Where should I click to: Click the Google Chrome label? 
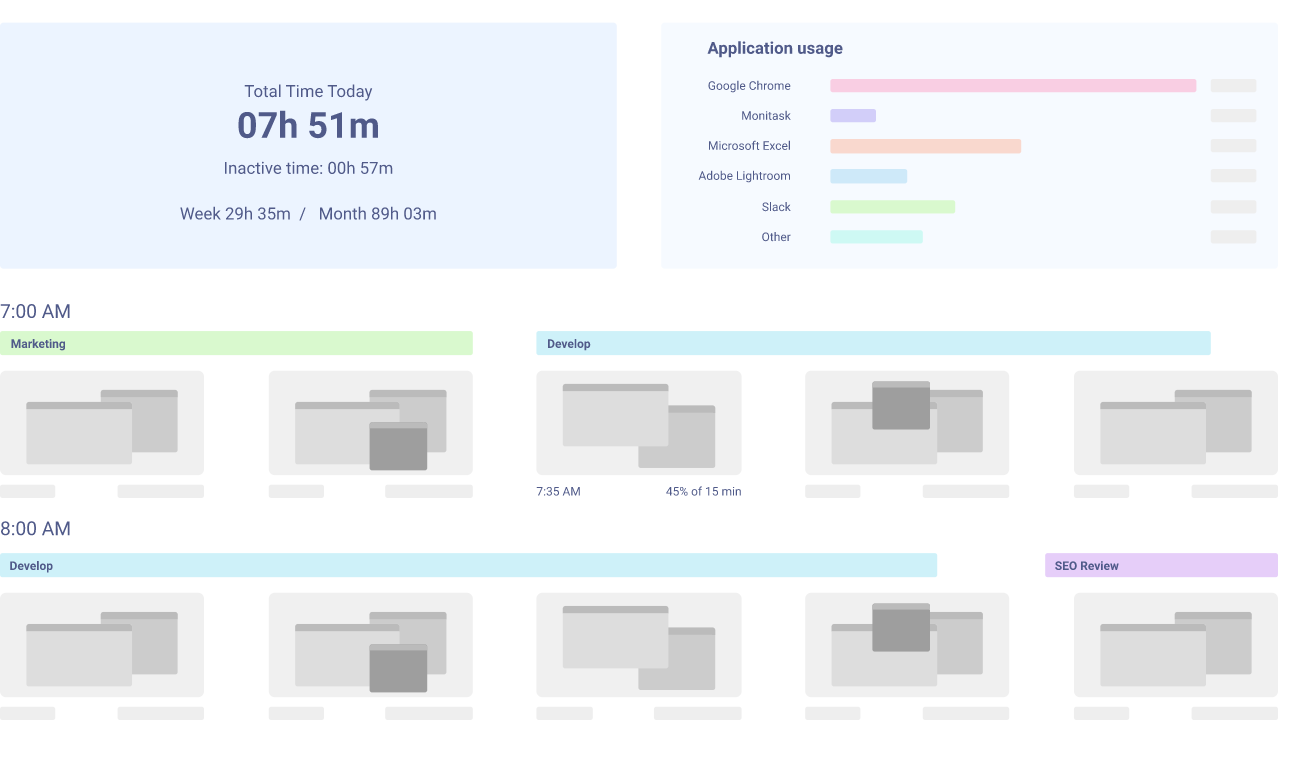tap(749, 86)
